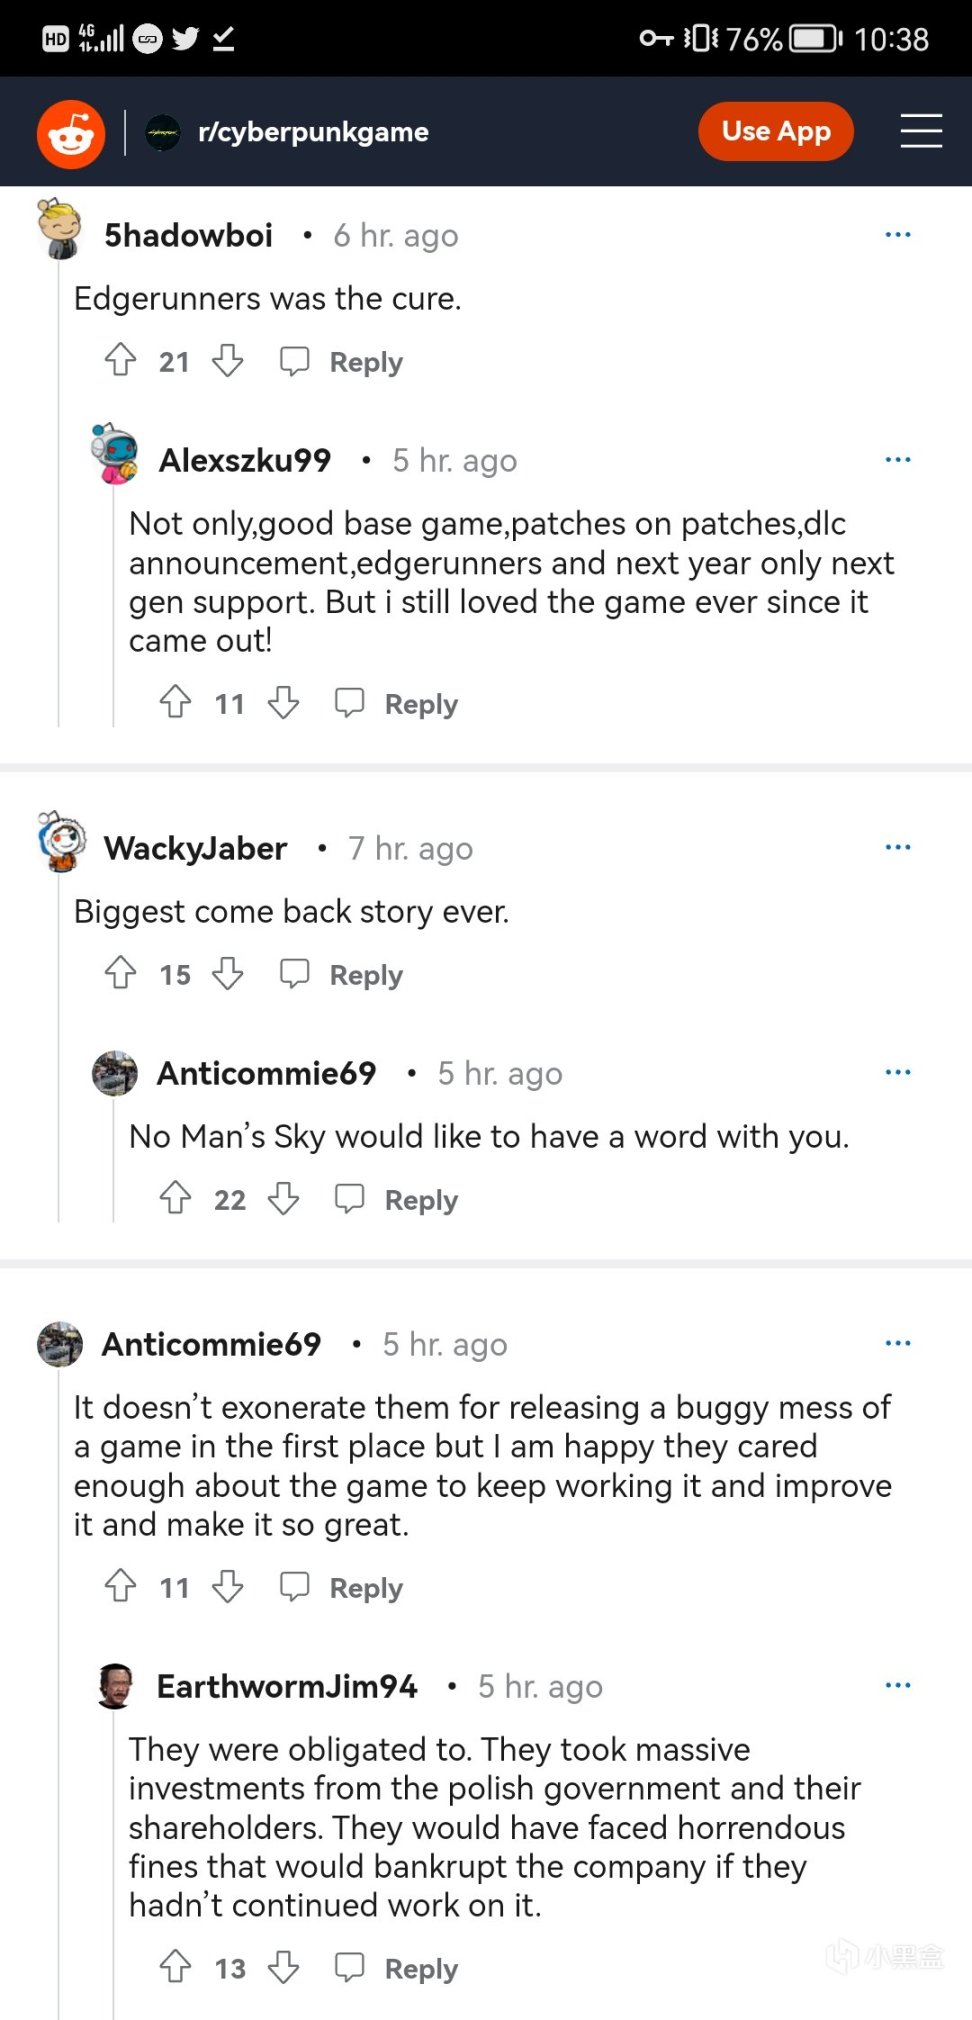This screenshot has width=972, height=2020.
Task: Click comment icon under Alexszku99's reply
Action: pos(349,703)
